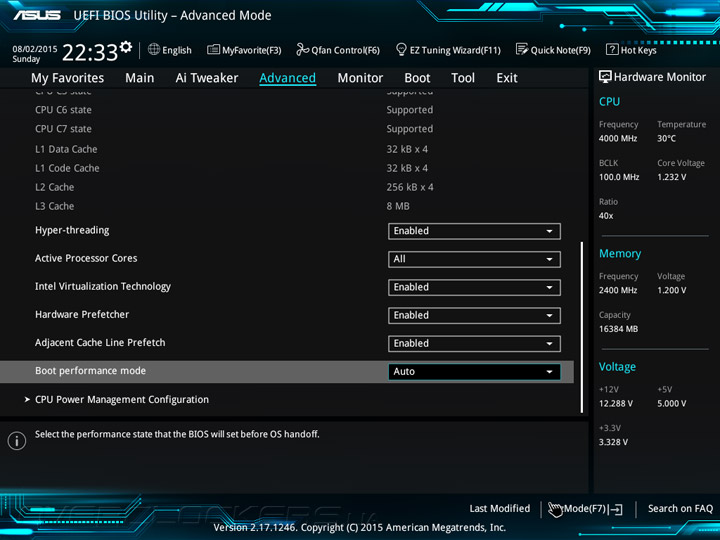Go to the Boot tab
This screenshot has width=720, height=540.
tap(417, 78)
